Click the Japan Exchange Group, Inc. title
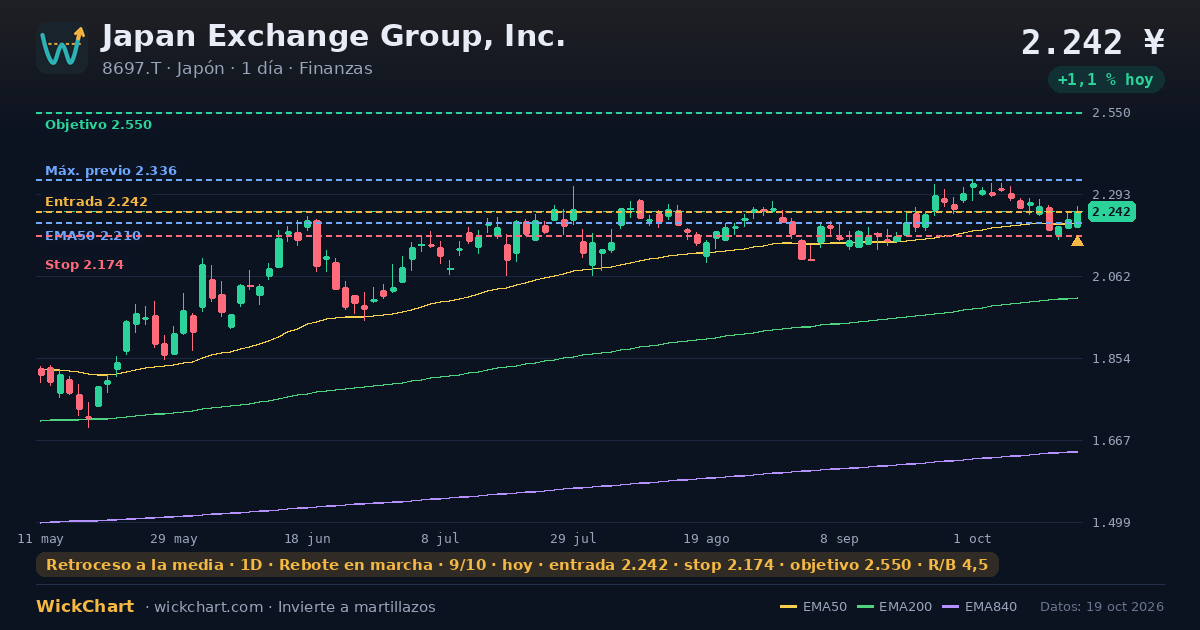The height and width of the screenshot is (630, 1200). (334, 37)
